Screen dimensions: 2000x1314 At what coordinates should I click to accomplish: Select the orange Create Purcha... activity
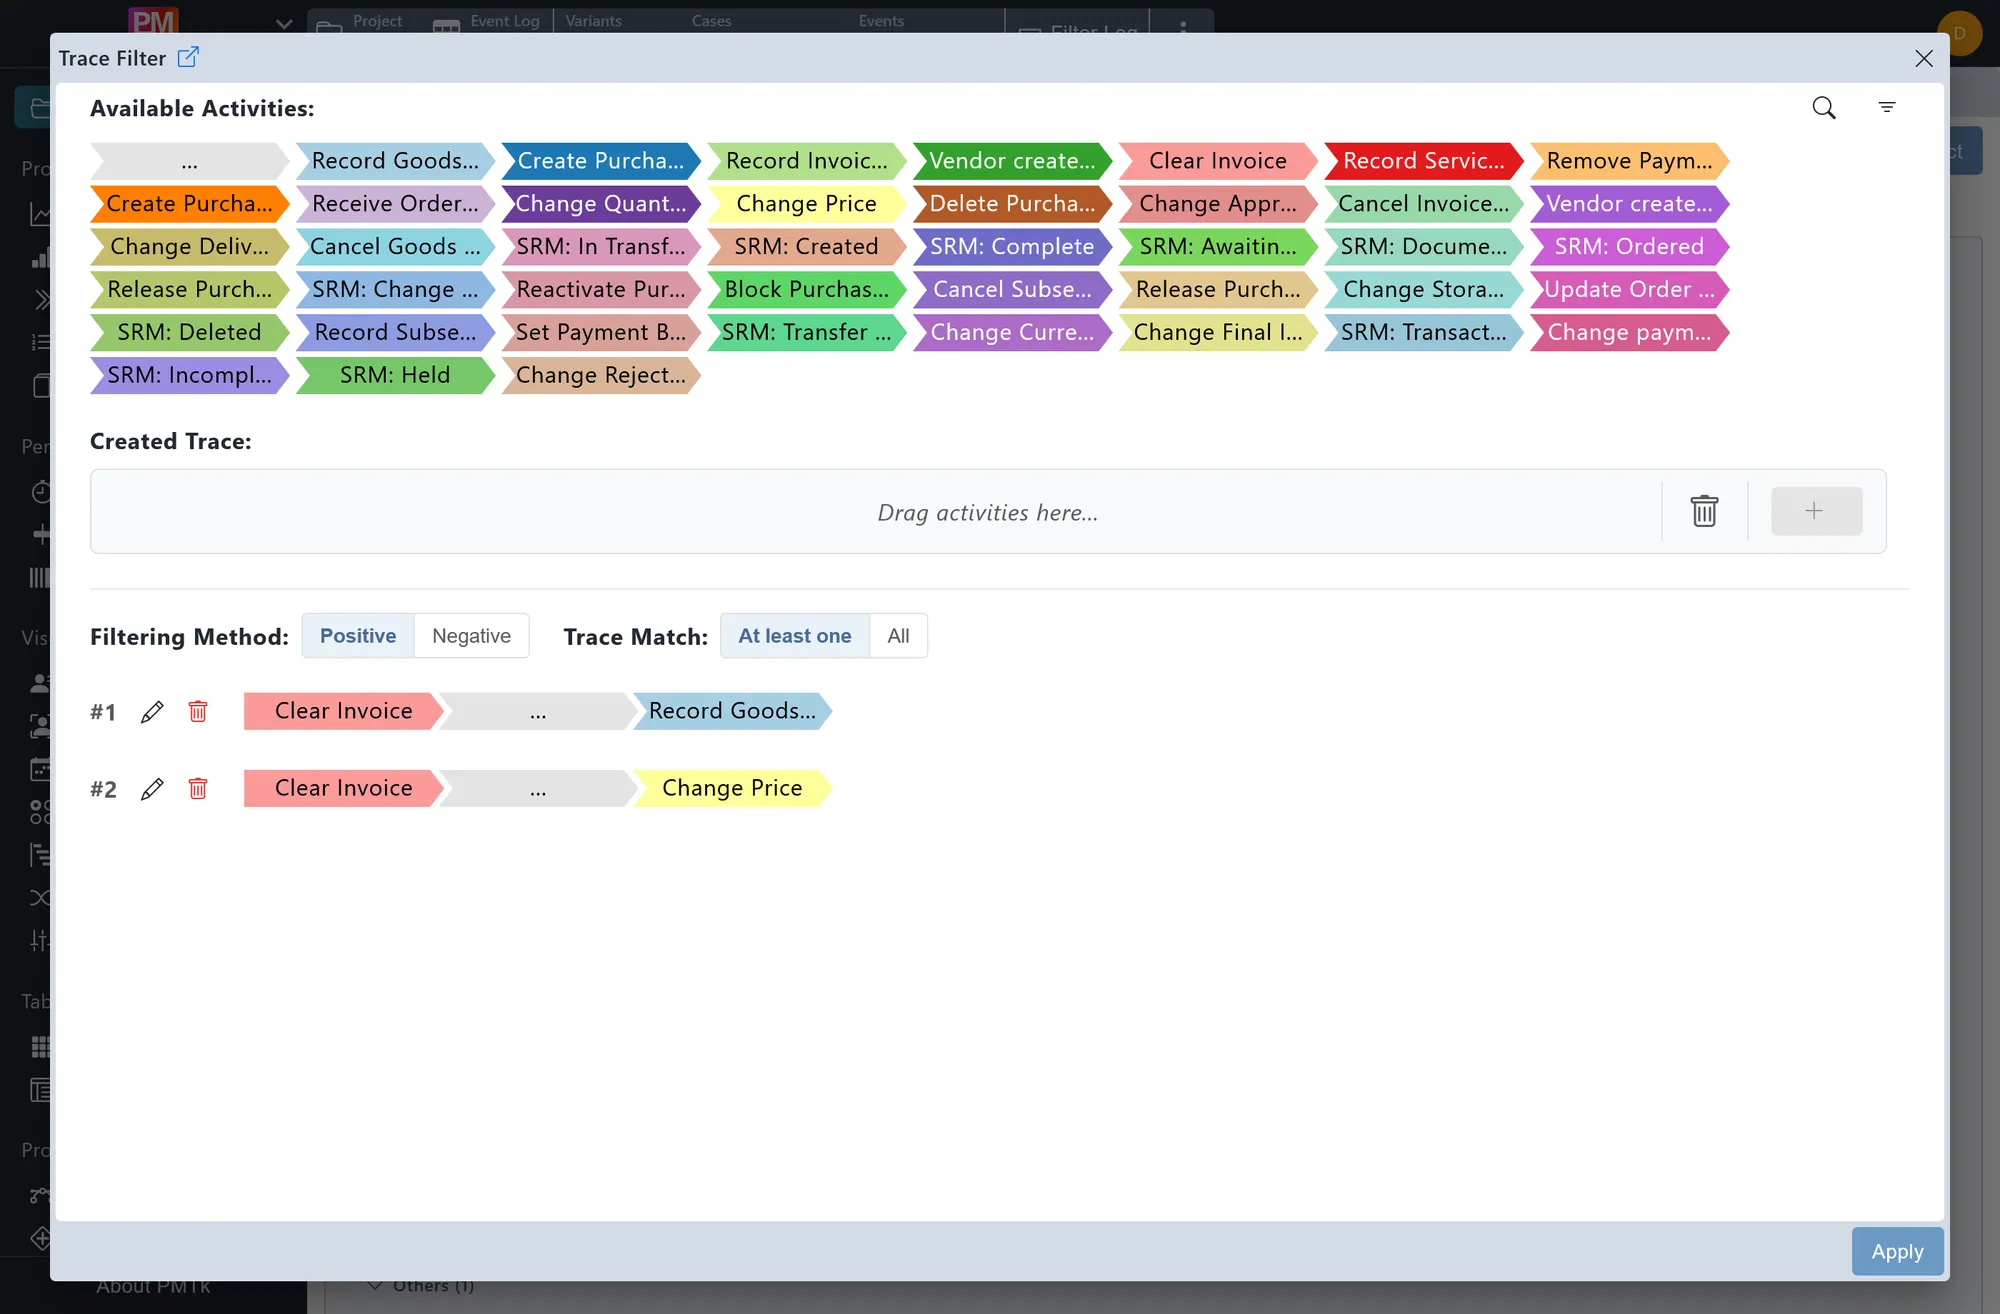coord(190,204)
